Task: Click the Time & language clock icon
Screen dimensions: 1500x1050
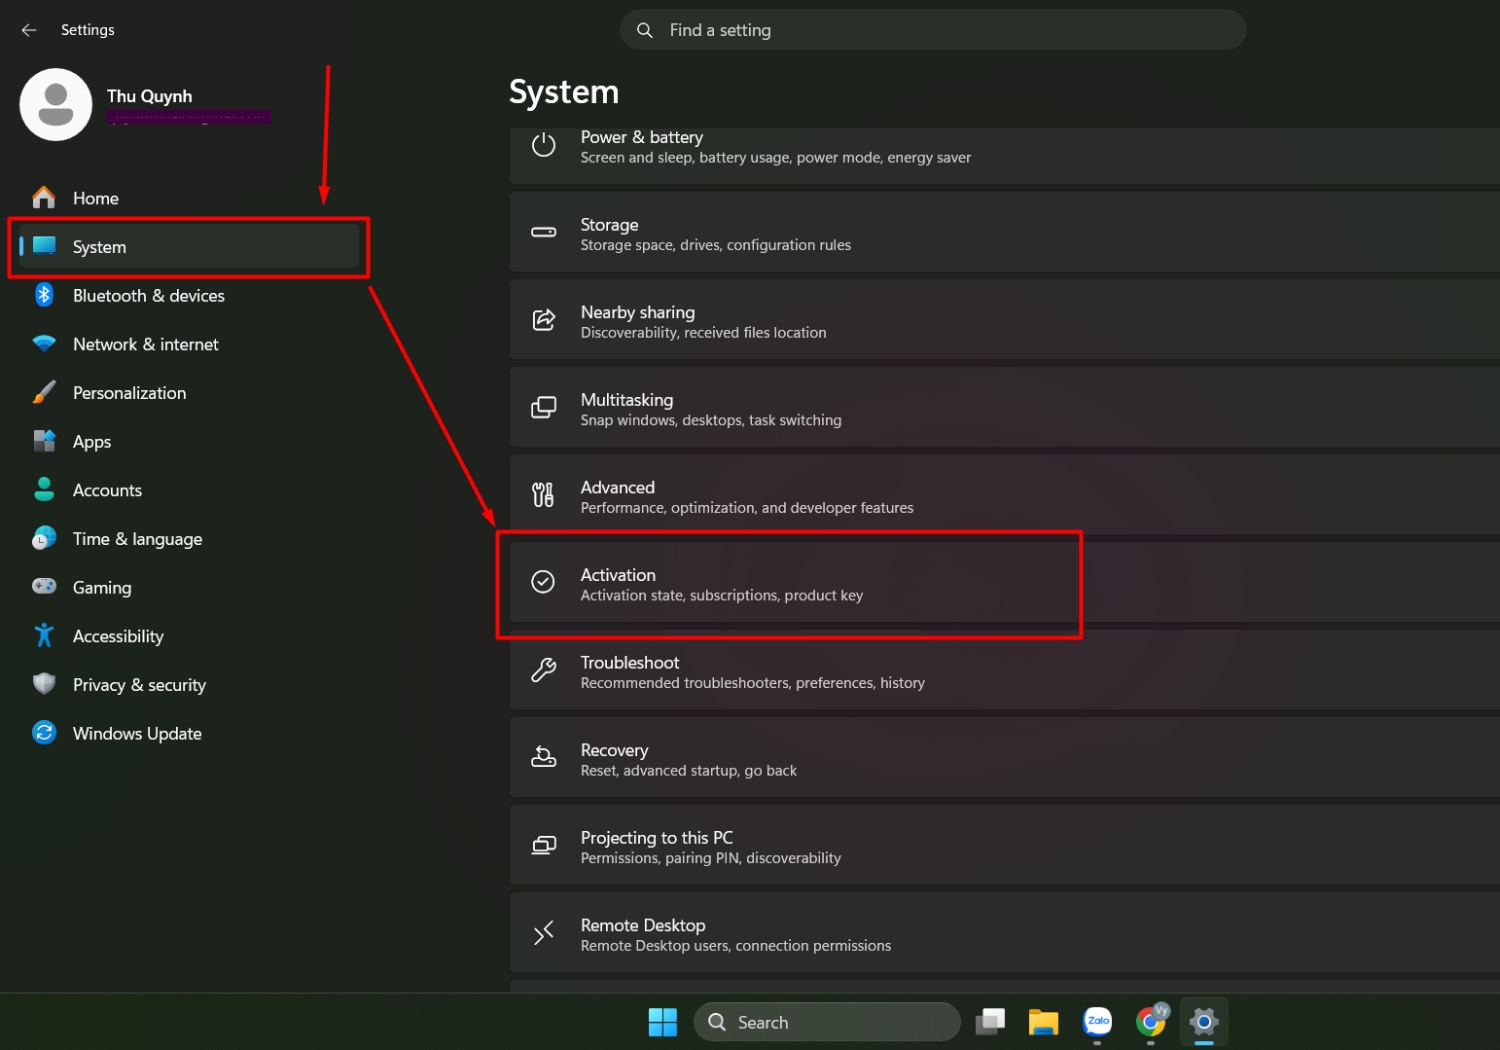Action: [44, 538]
